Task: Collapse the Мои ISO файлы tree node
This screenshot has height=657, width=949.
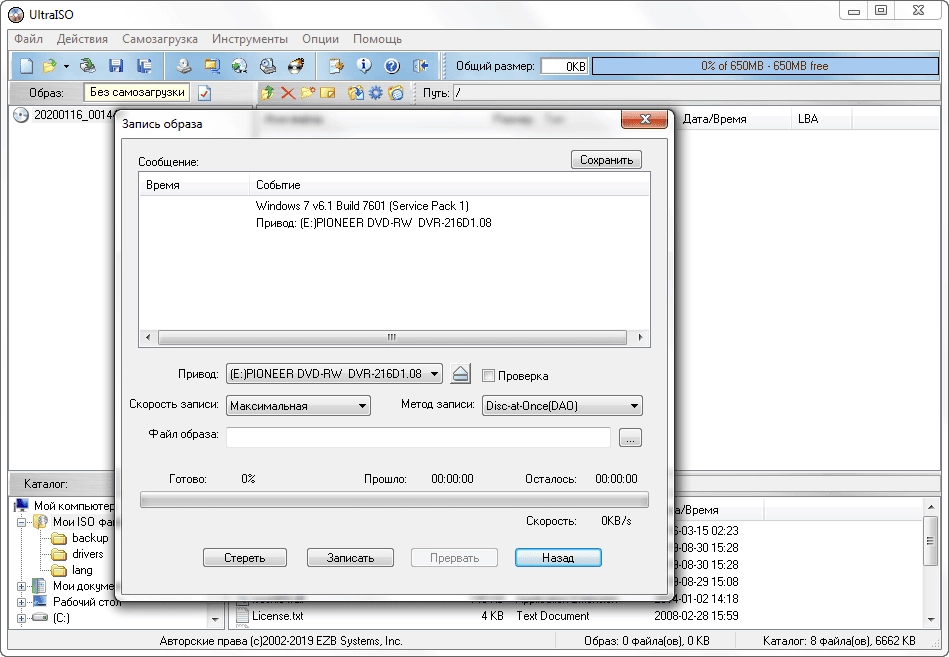Action: pyautogui.click(x=21, y=522)
